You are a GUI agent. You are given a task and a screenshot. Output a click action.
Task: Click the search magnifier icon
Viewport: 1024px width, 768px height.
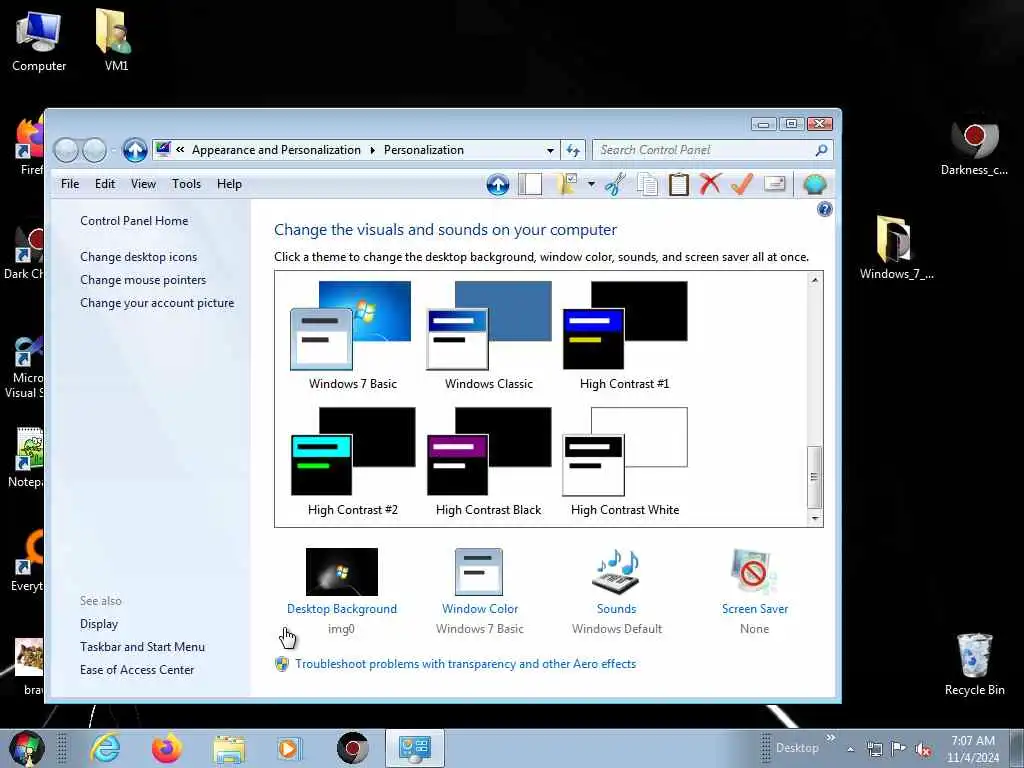point(822,150)
